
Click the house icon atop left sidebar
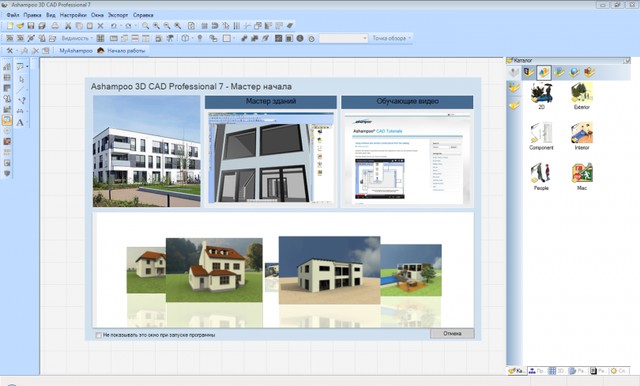(x=7, y=67)
